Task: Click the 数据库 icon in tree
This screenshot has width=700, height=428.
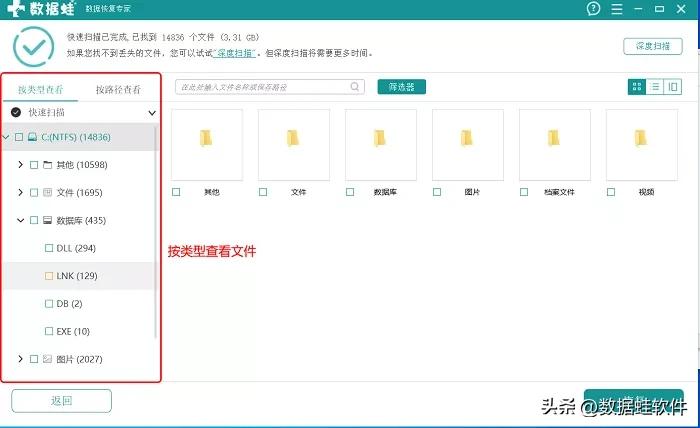Action: tap(47, 220)
